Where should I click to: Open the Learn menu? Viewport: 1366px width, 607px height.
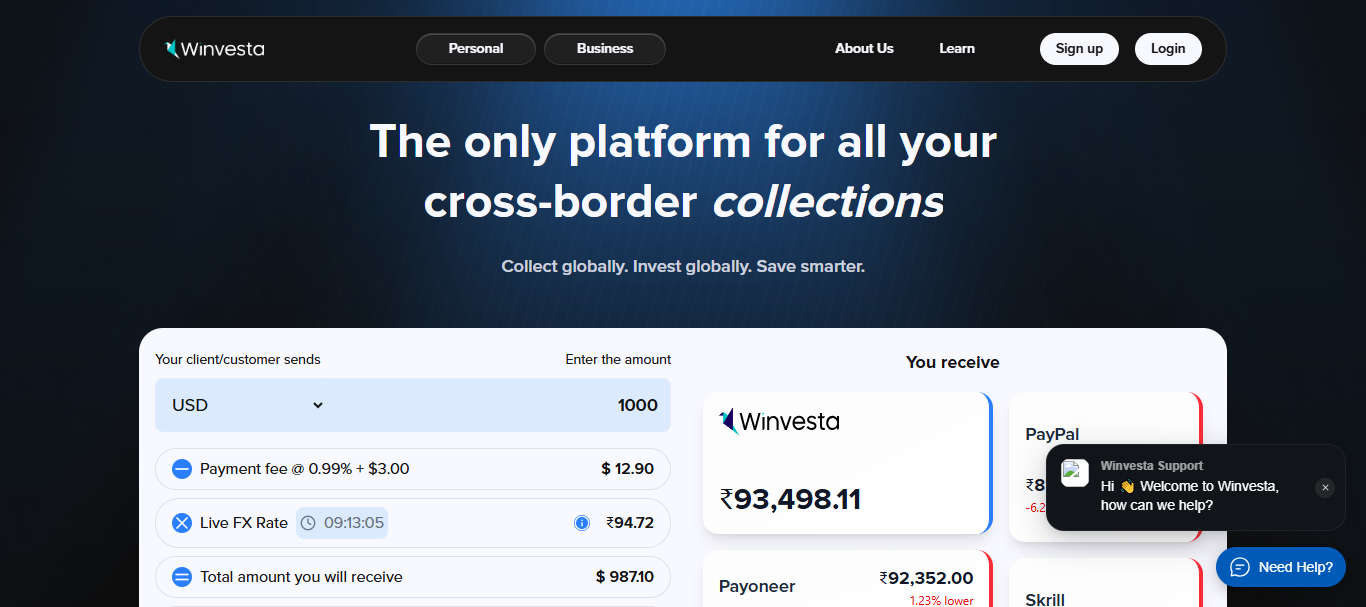pos(957,48)
